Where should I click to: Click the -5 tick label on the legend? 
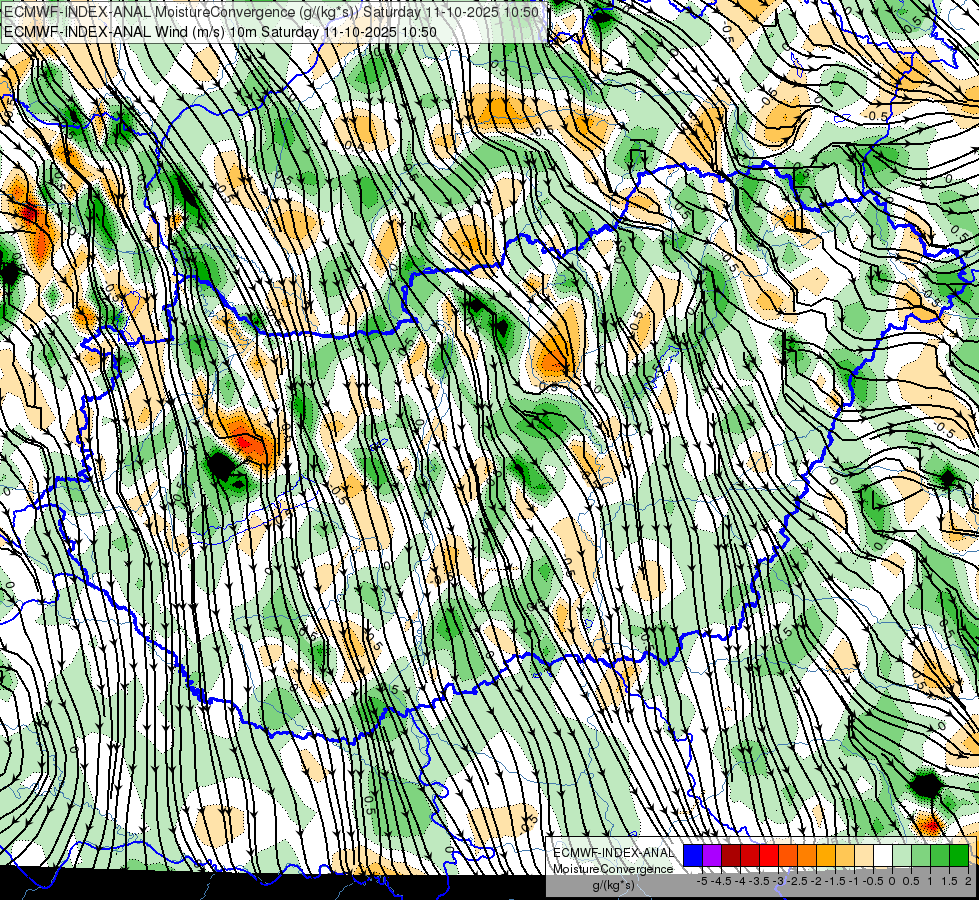(x=702, y=881)
